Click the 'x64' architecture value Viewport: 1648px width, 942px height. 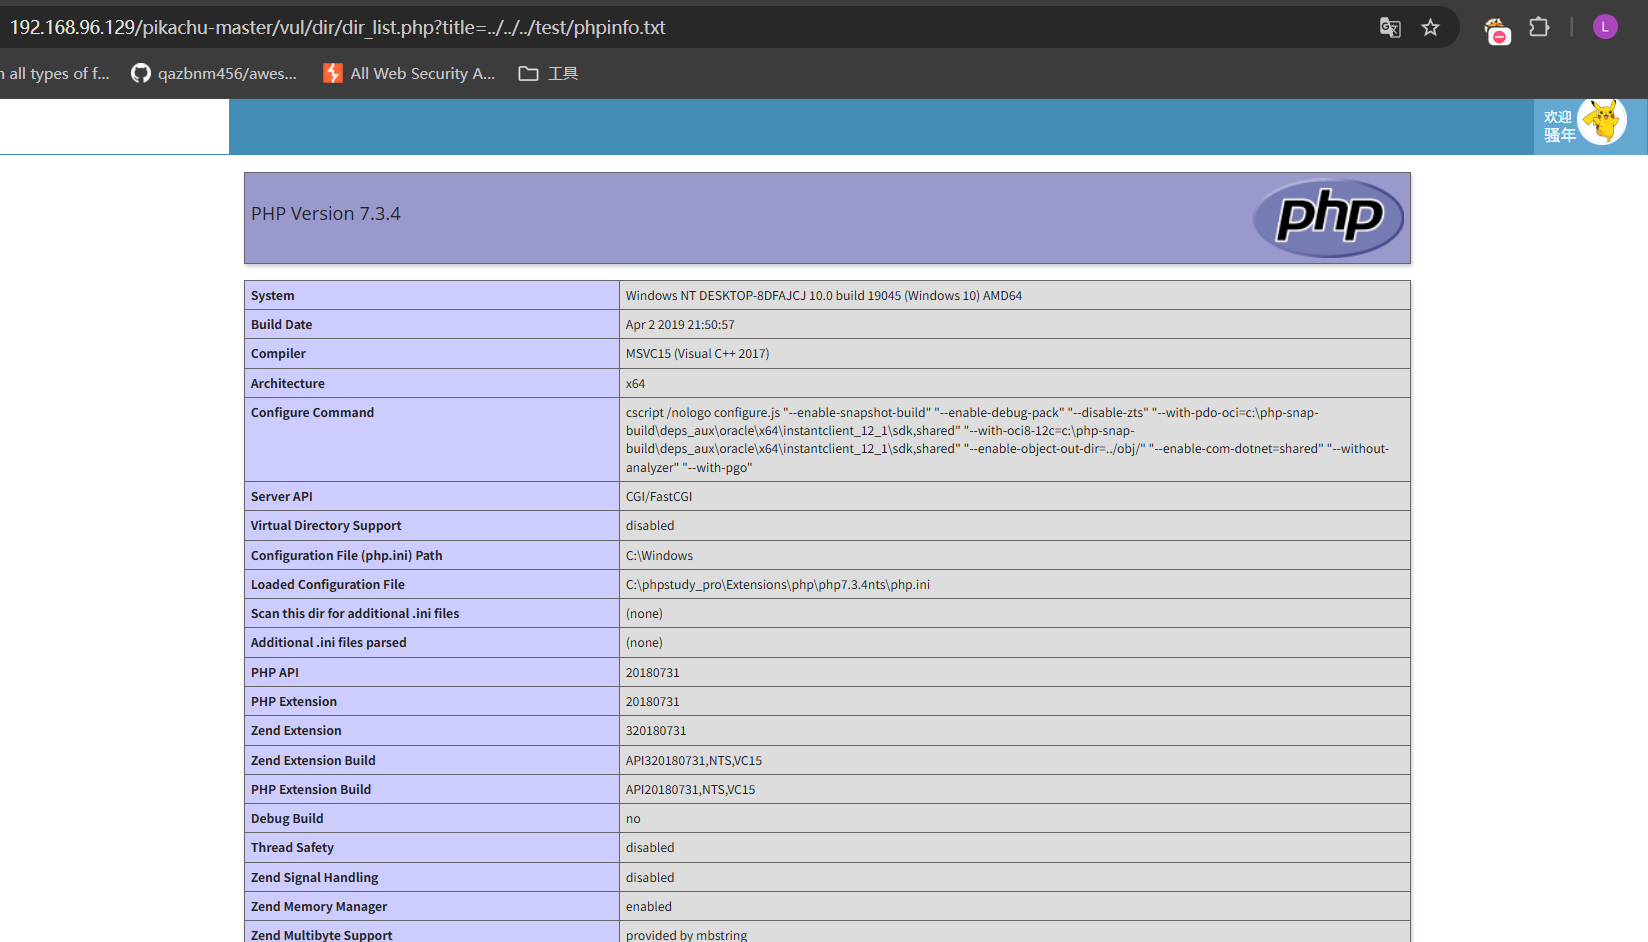pos(636,384)
